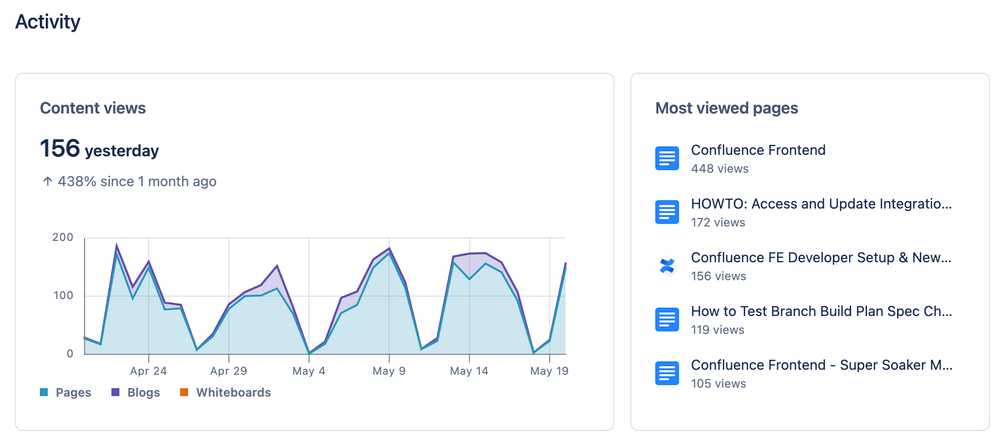Click the May 14 axis label
Viewport: 998px width, 441px height.
(469, 371)
